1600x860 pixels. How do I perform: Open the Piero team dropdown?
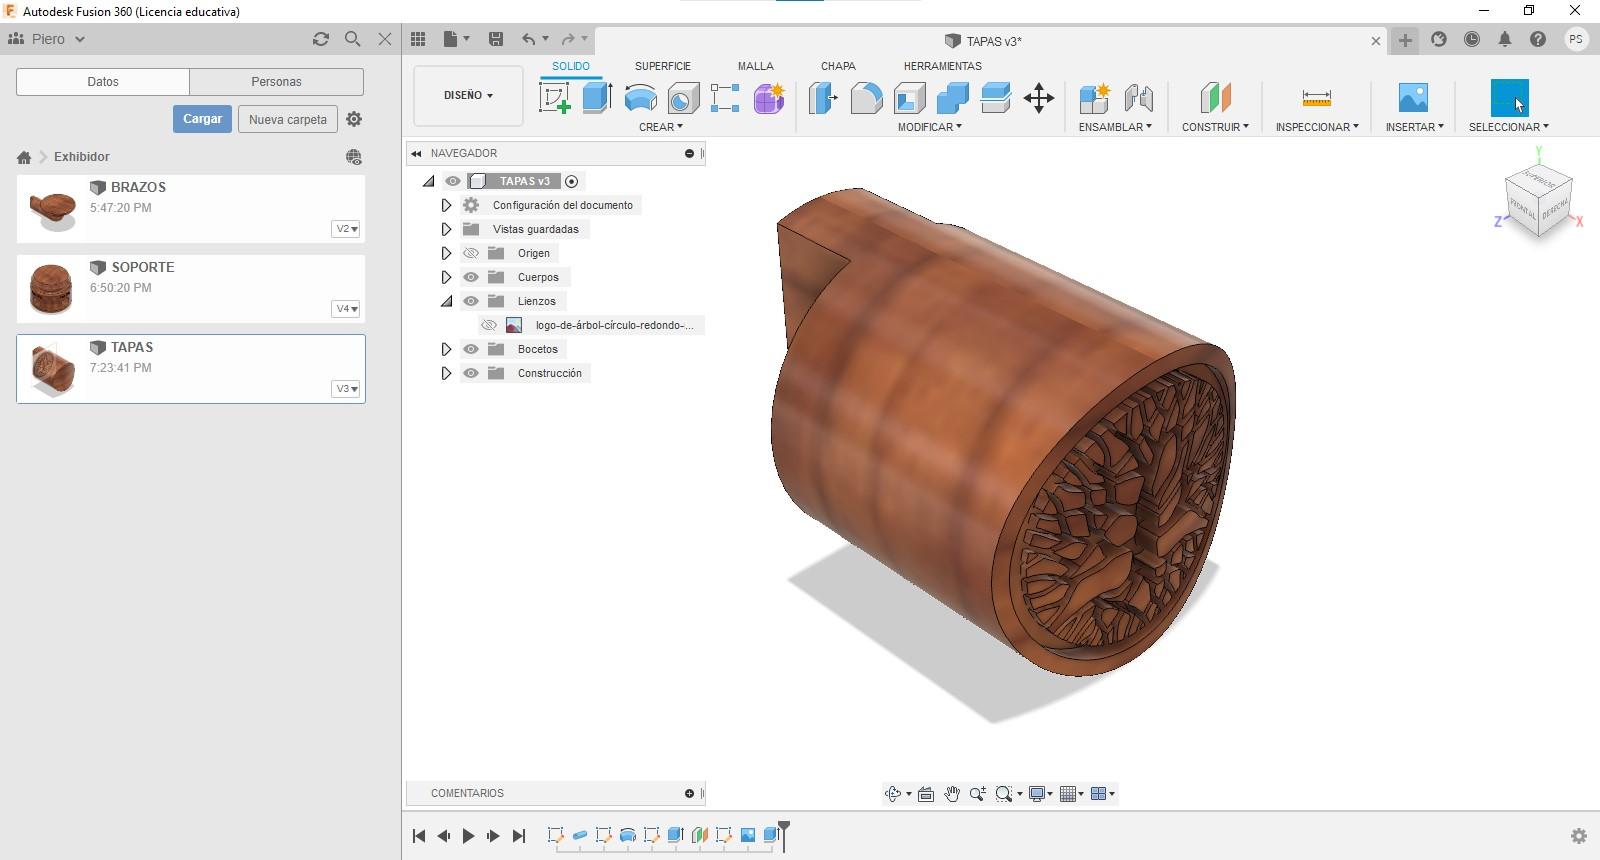pyautogui.click(x=47, y=39)
